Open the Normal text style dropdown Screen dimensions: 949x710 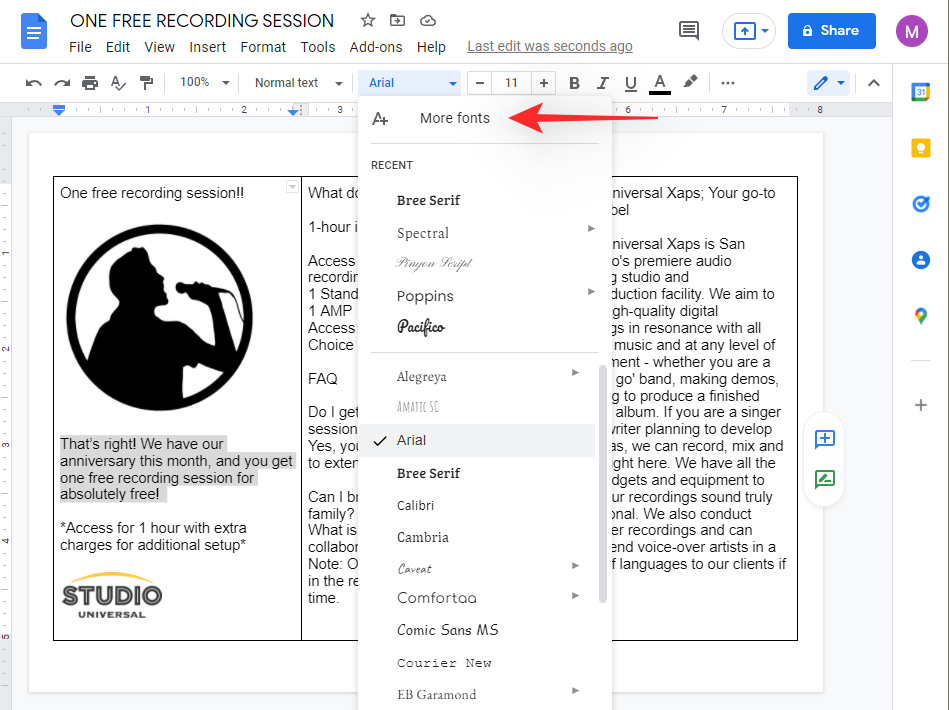pos(297,83)
